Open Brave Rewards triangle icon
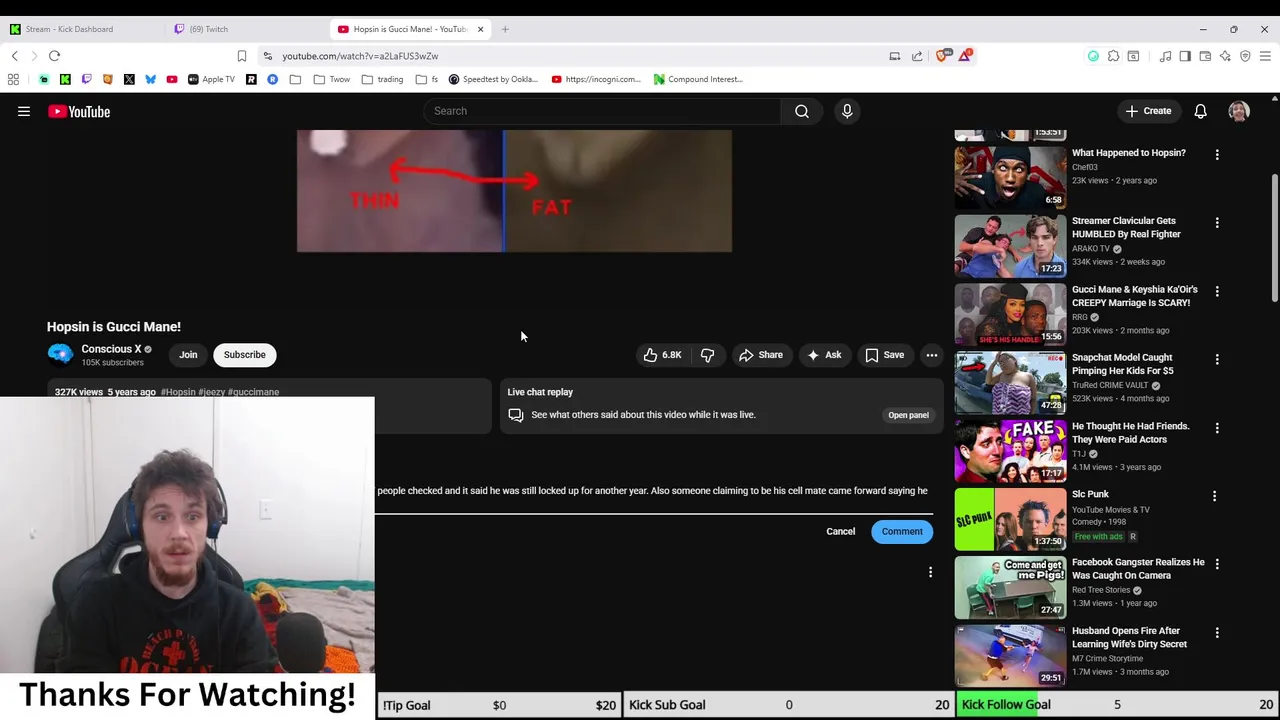 click(x=965, y=56)
